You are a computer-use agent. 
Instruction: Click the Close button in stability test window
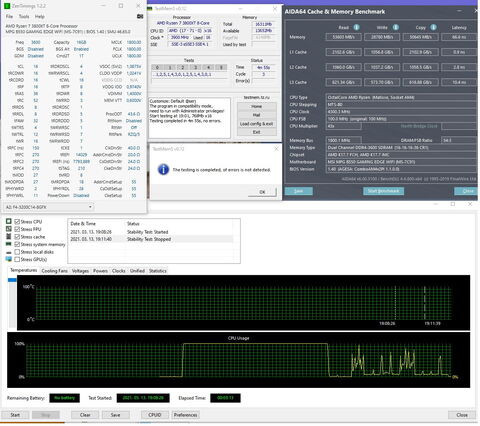462,415
